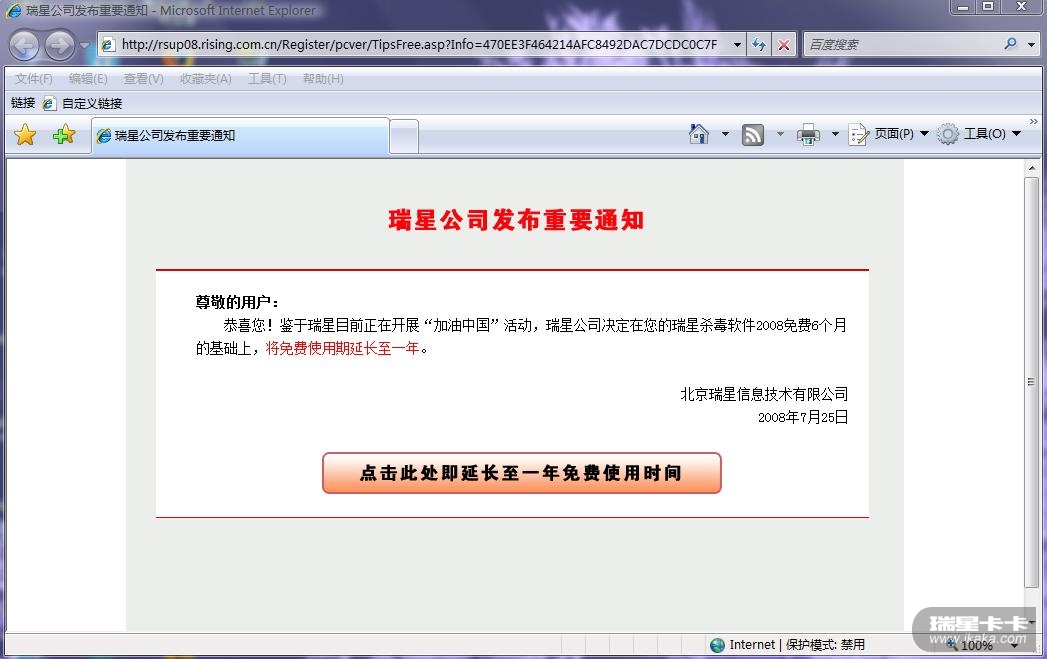
Task: Go forward with the Forward arrow button
Action: (60, 45)
